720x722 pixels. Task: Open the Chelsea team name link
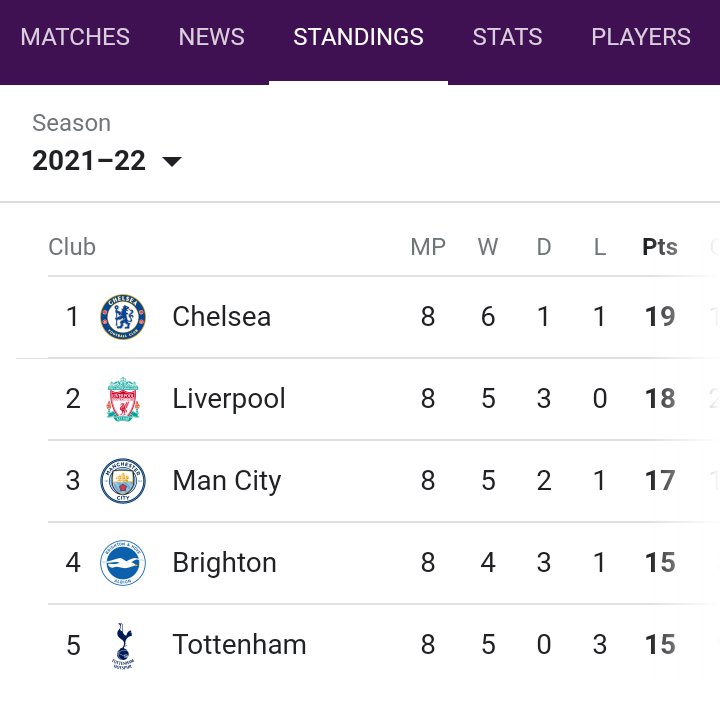(x=221, y=317)
